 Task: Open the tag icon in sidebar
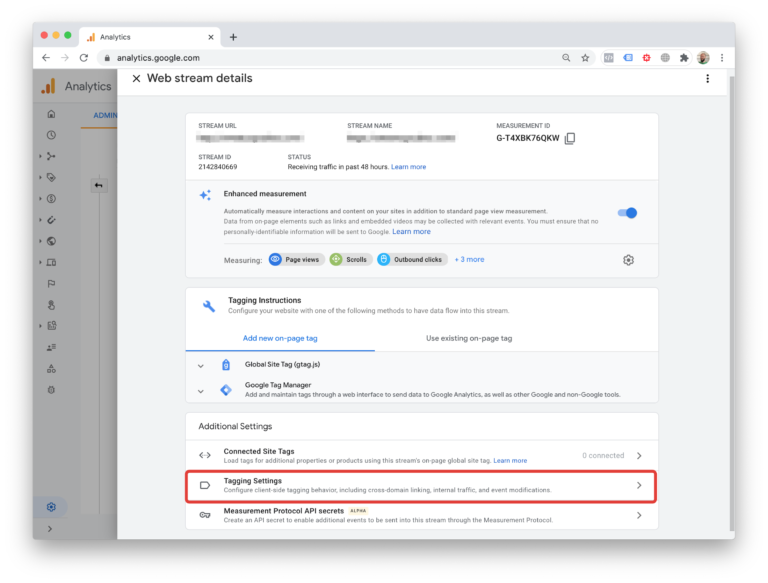click(x=51, y=177)
